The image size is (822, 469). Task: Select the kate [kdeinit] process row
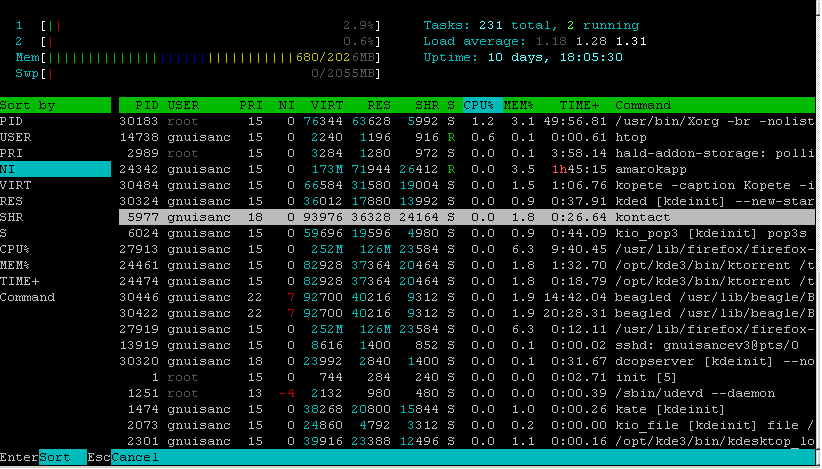point(467,409)
